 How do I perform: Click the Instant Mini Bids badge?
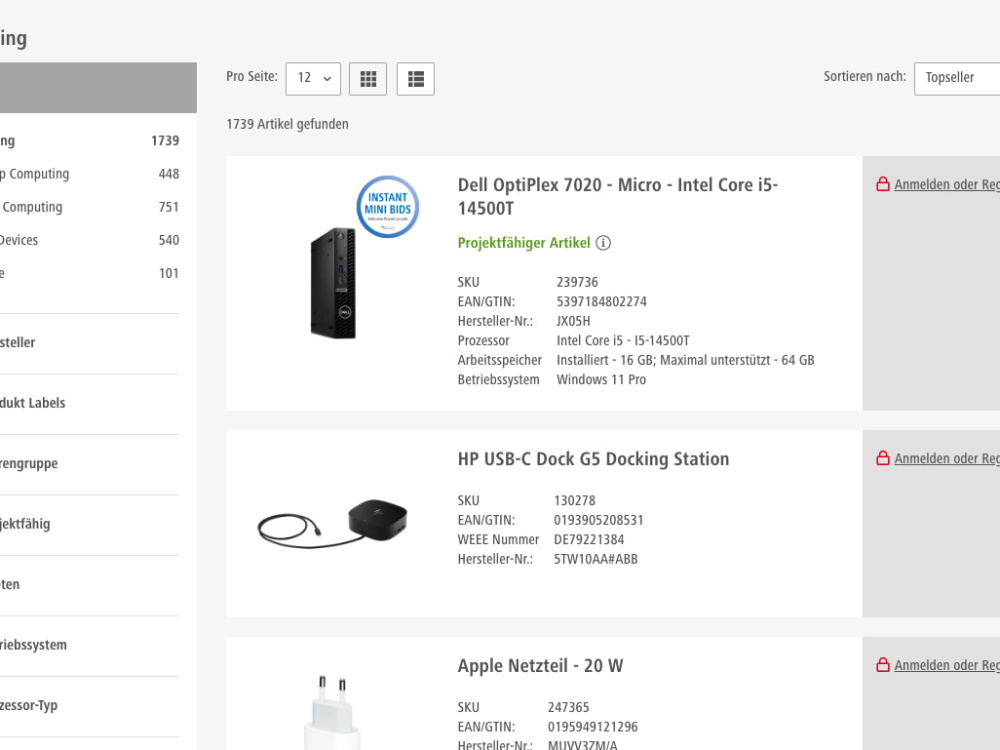click(x=388, y=207)
